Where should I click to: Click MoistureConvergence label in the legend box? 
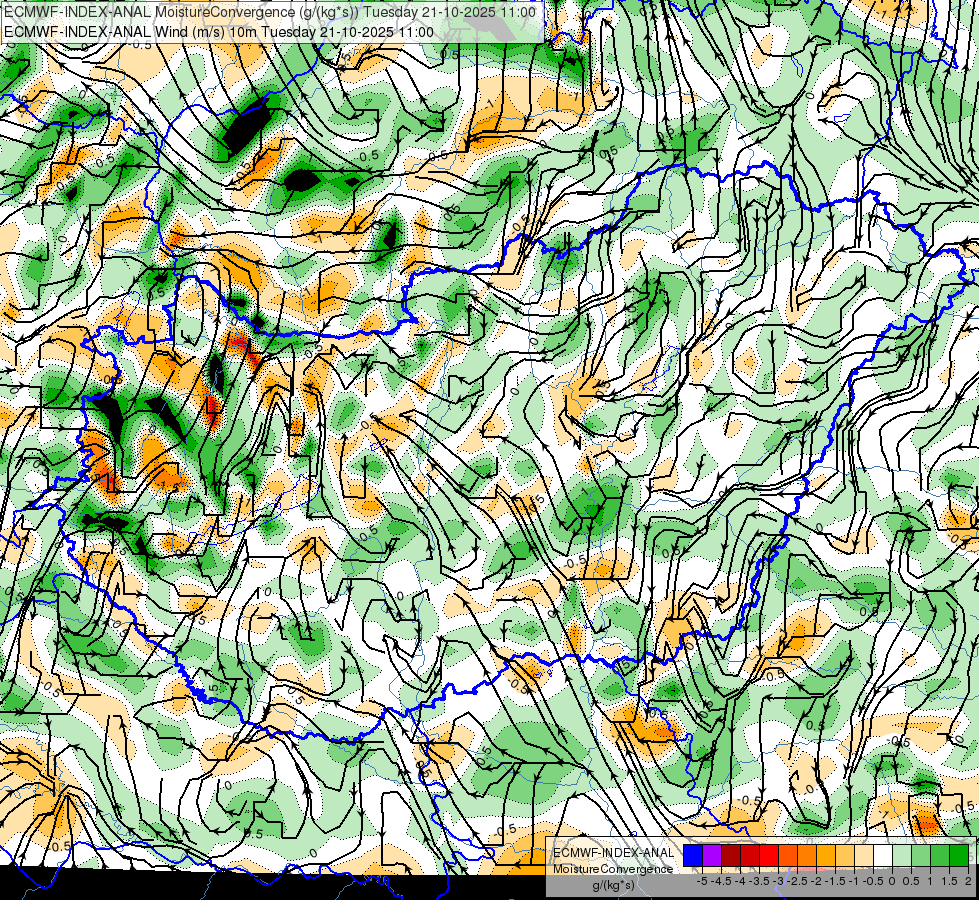coord(613,869)
